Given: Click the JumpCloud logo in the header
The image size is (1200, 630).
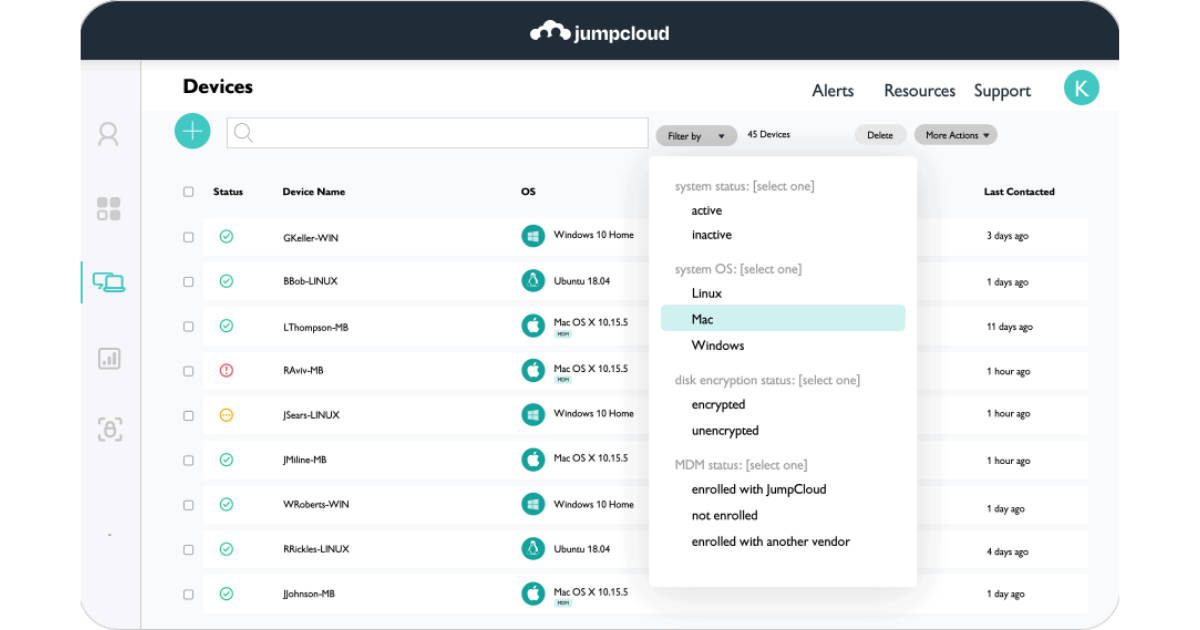Looking at the screenshot, I should tap(600, 31).
